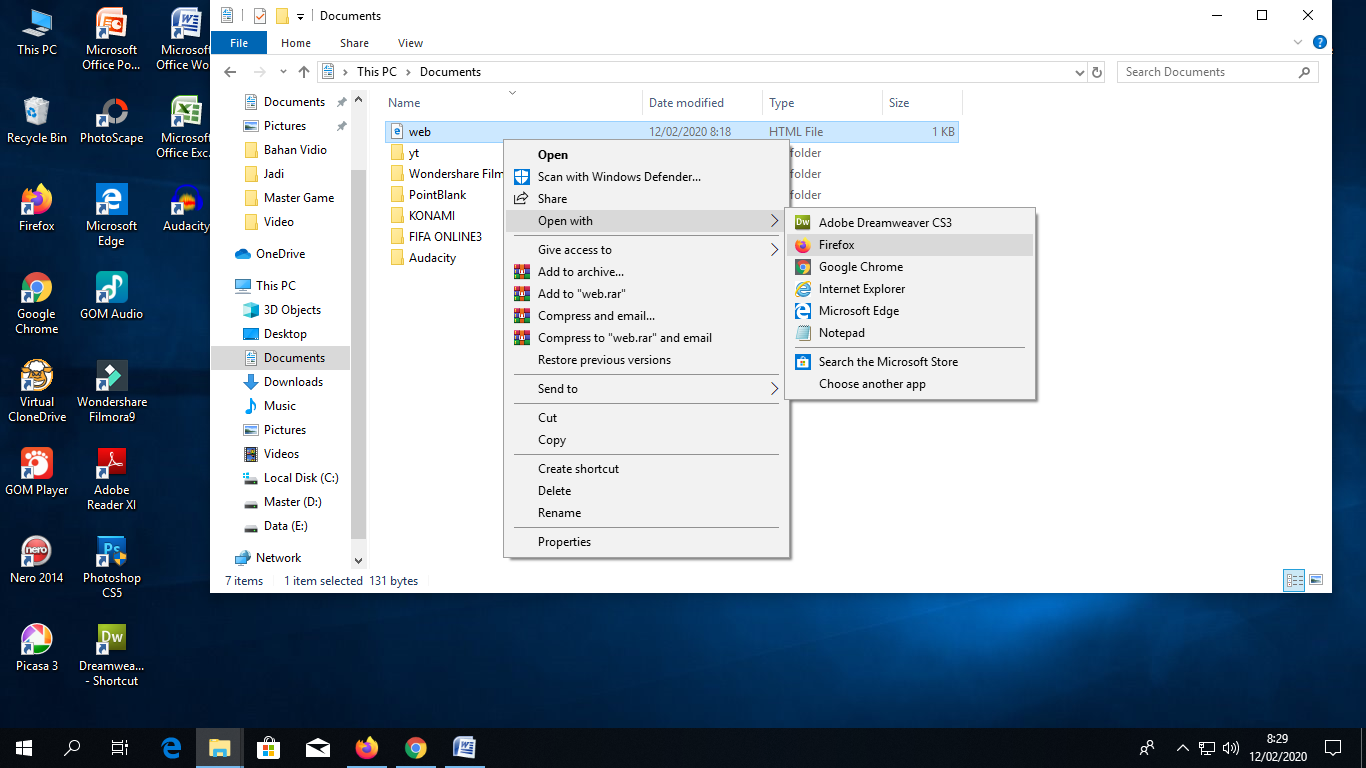Open the address bar history dropdown
The image size is (1366, 768).
(1079, 71)
